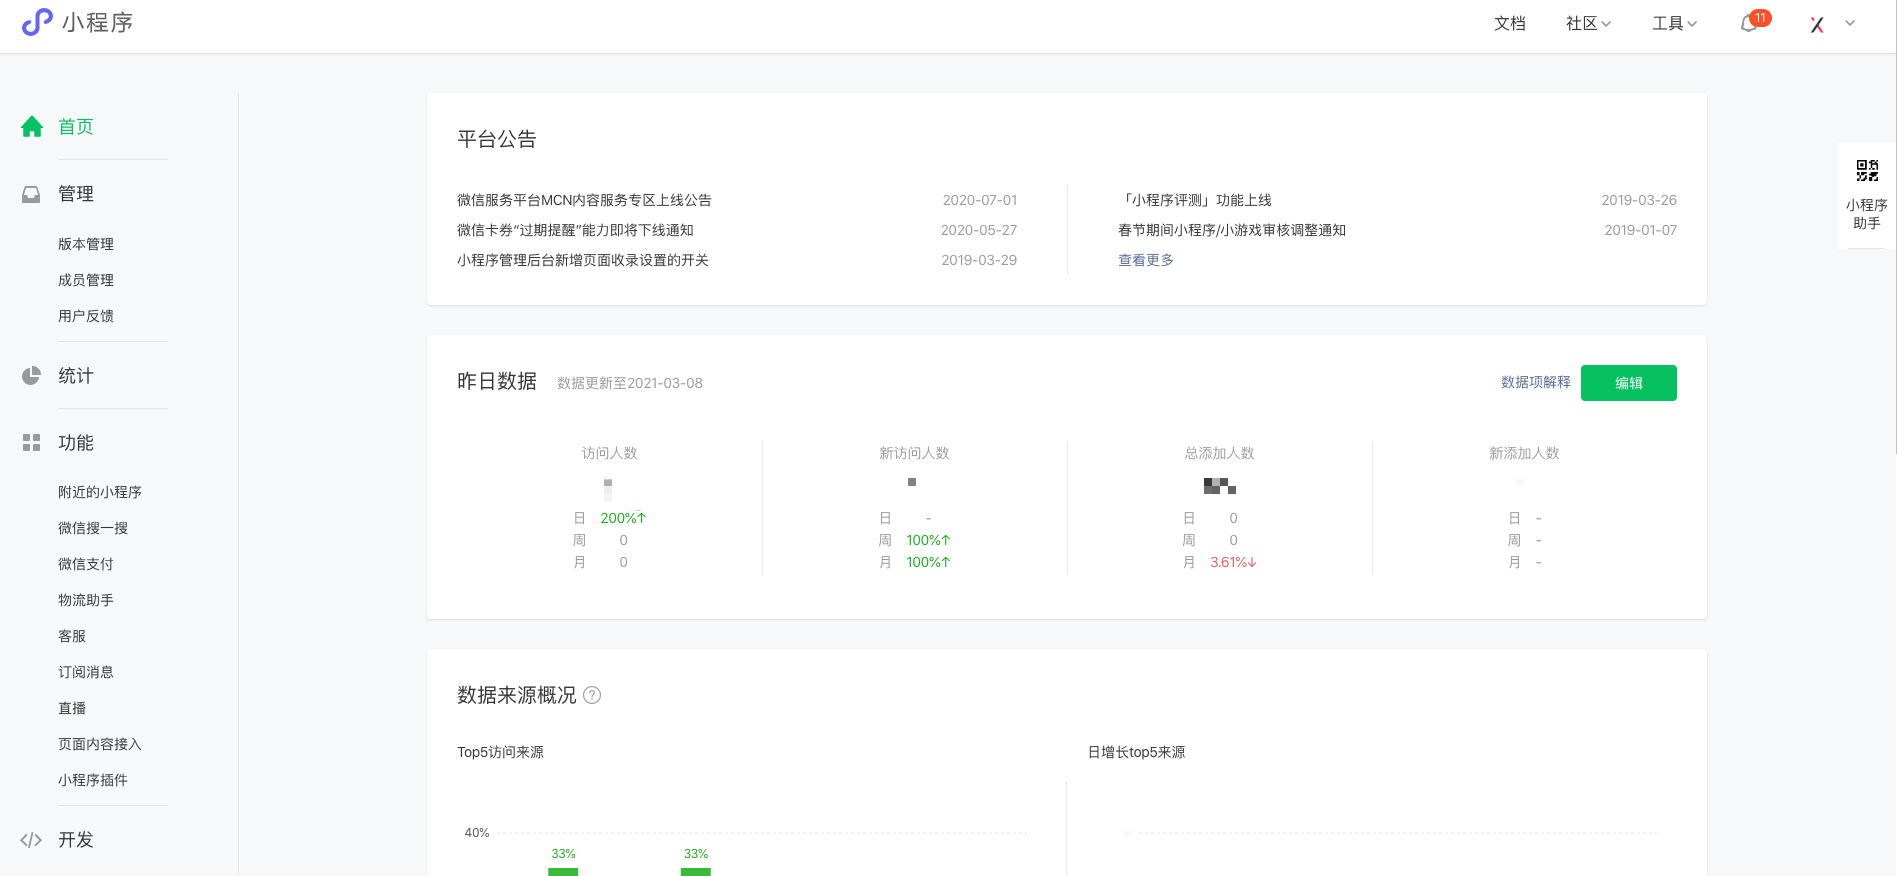Screen dimensions: 1897x876
Task: Open 客服 page
Action: pyautogui.click(x=72, y=636)
